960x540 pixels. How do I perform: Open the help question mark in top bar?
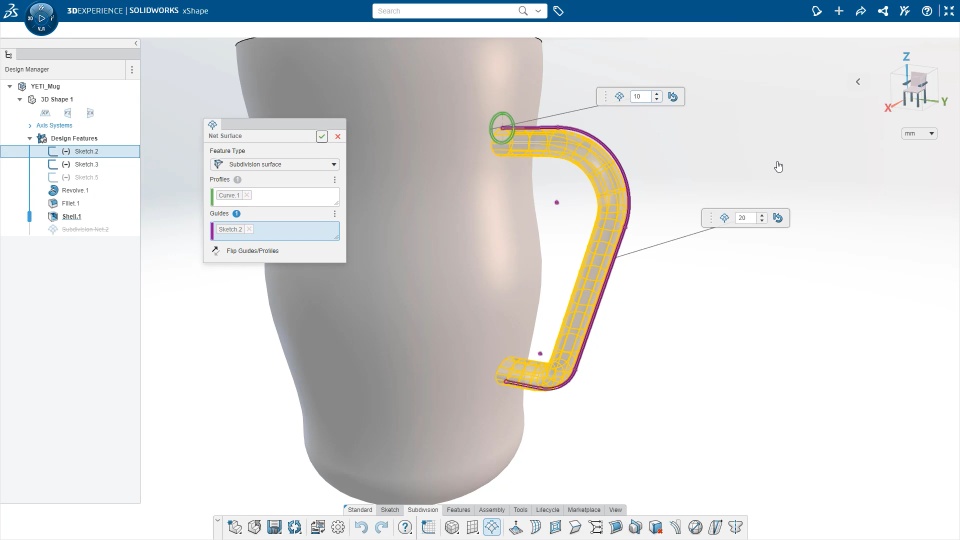927,11
